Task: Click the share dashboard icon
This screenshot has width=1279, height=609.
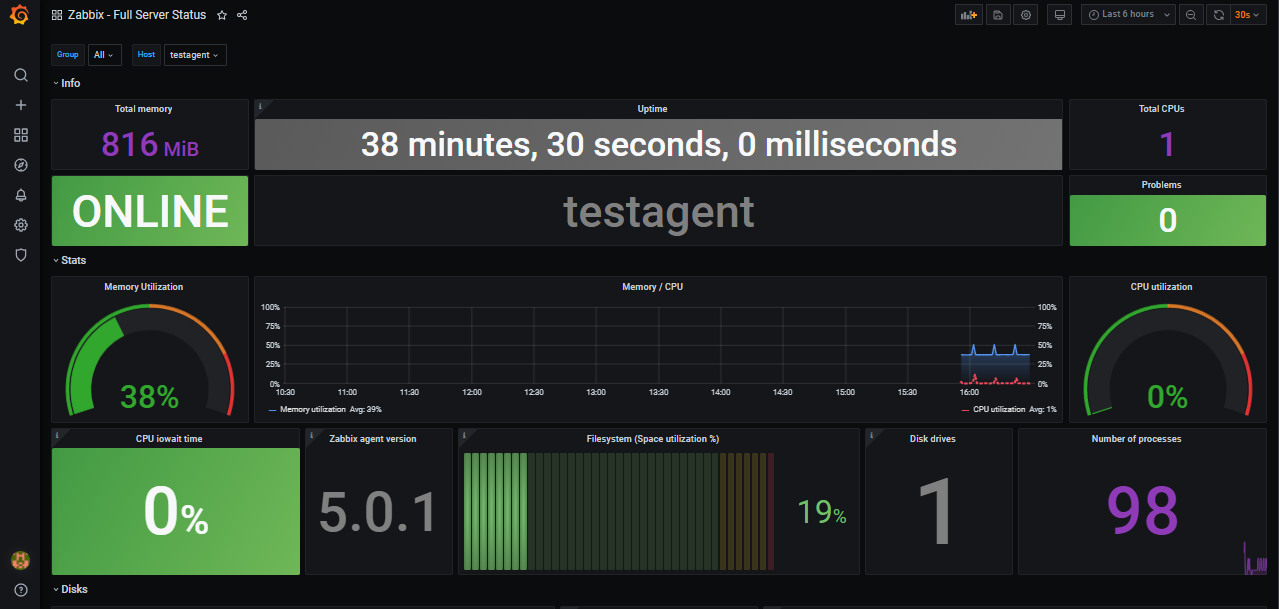Action: coord(242,15)
